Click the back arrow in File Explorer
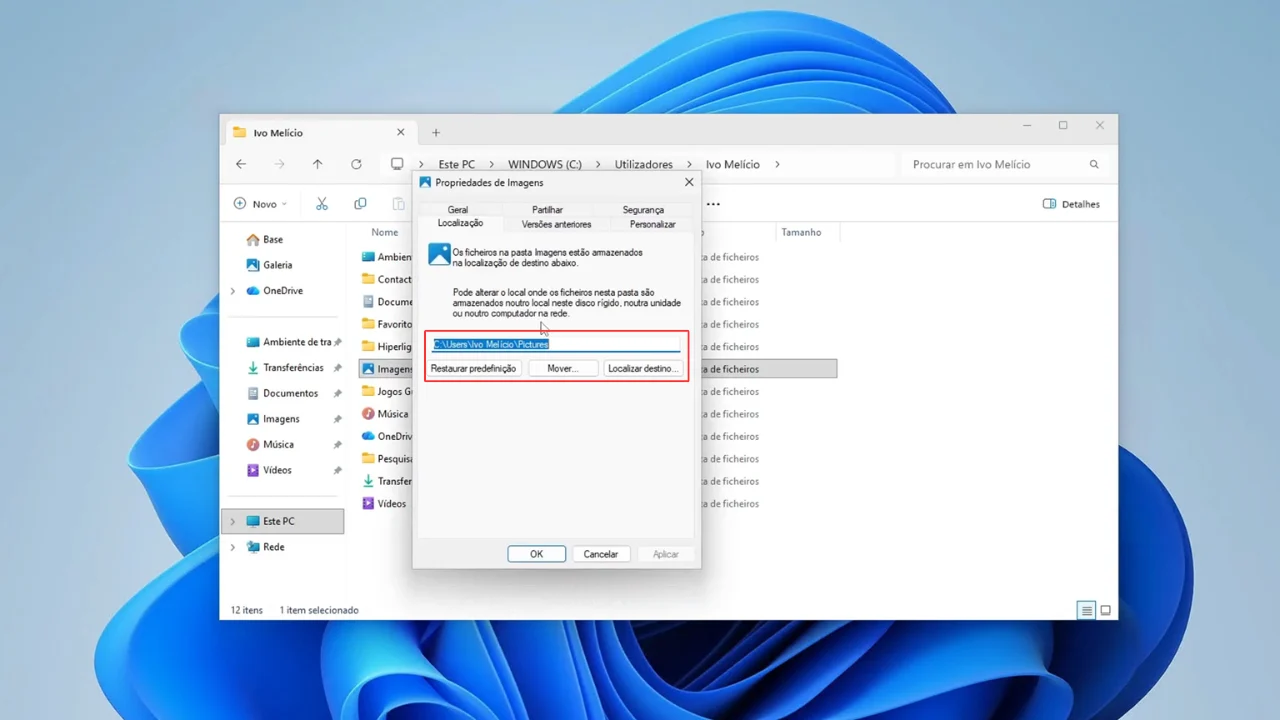Screen dimensions: 1280x720 (x=241, y=164)
